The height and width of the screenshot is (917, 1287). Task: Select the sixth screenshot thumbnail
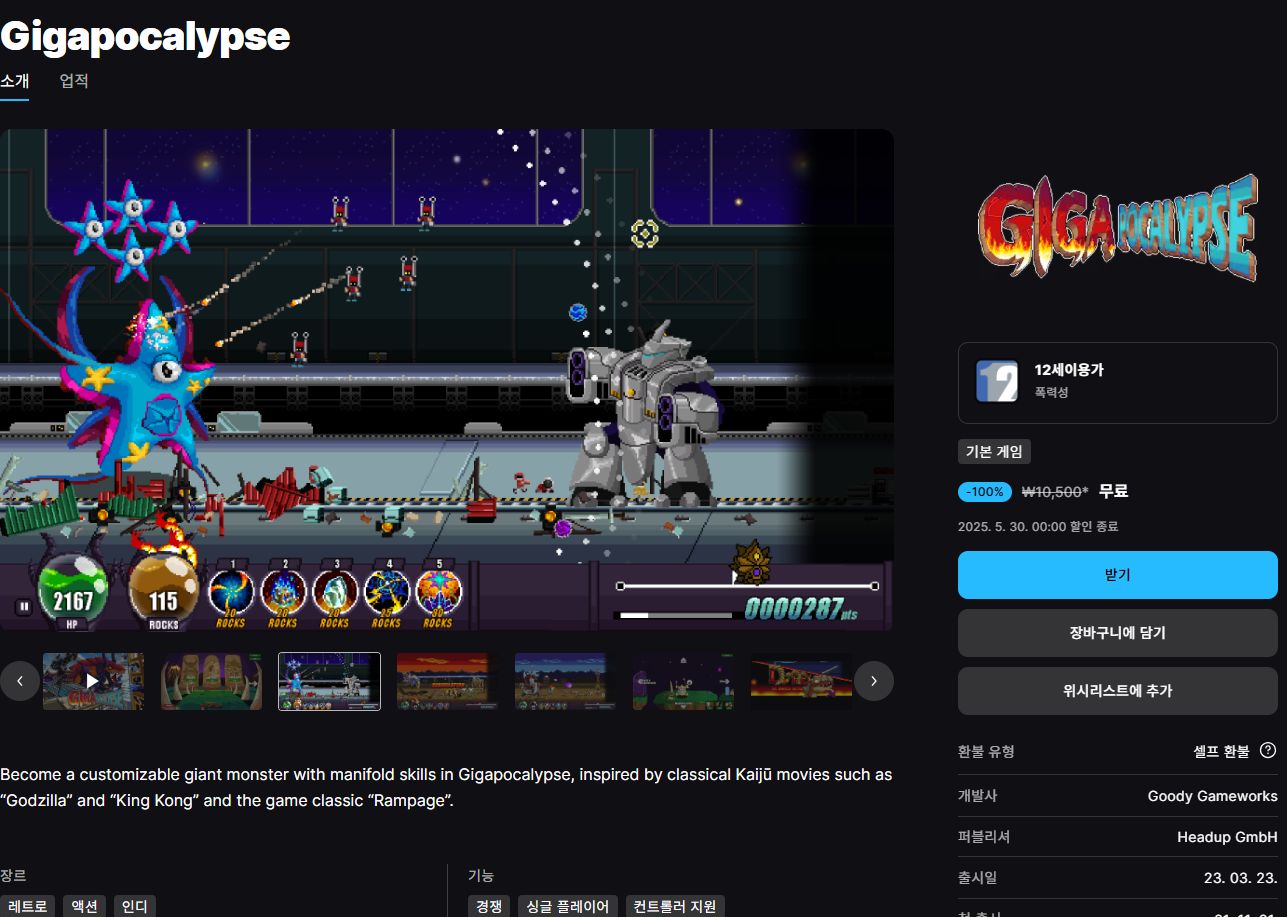coord(683,681)
